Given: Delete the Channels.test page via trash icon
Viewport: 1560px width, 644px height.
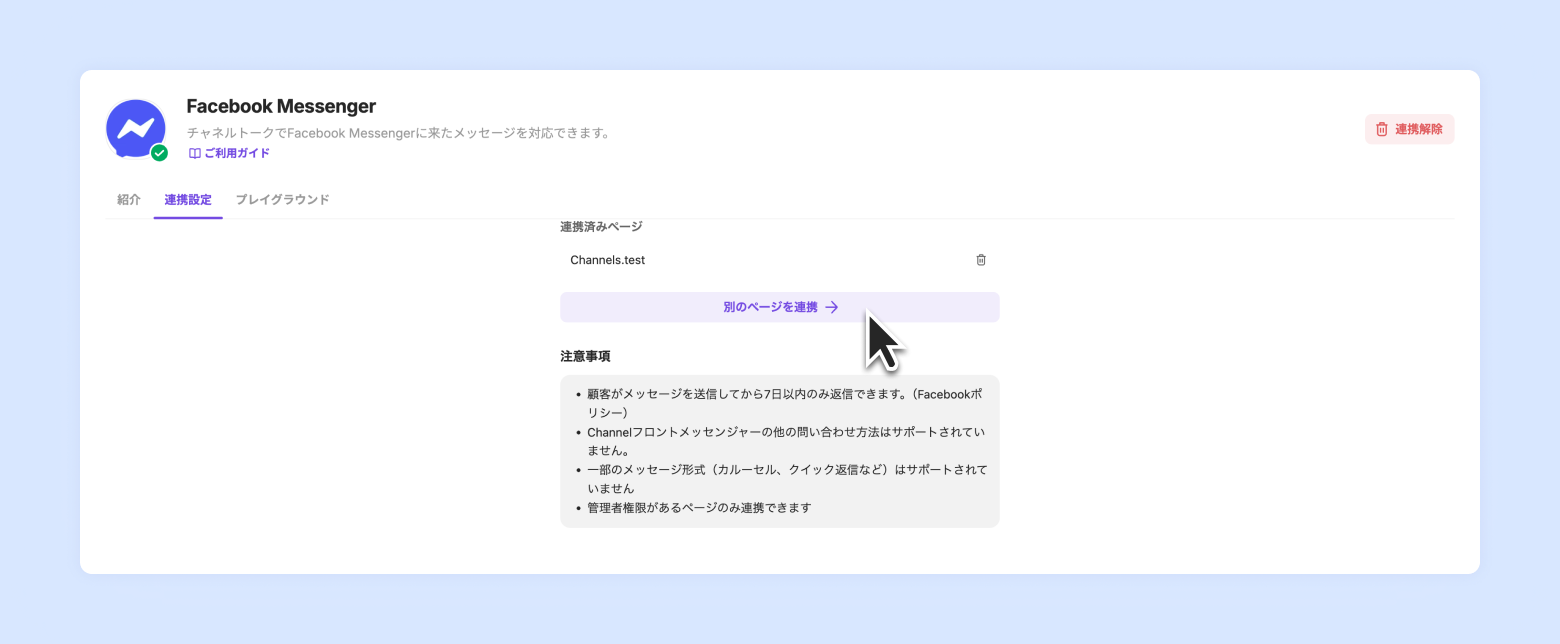Looking at the screenshot, I should coord(981,260).
